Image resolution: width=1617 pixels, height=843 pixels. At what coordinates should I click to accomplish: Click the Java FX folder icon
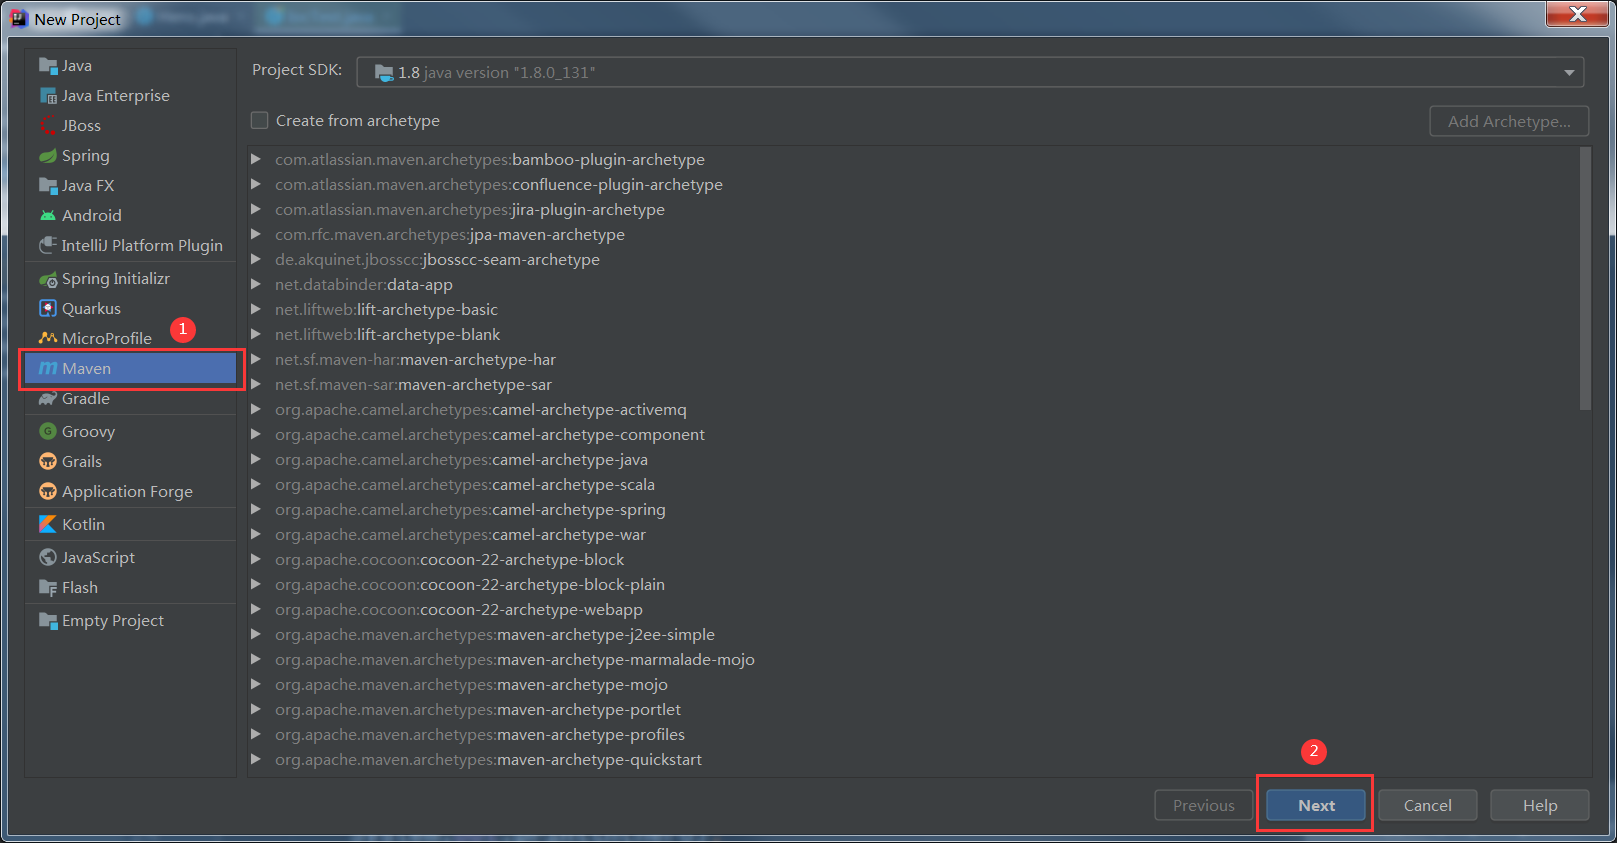tap(48, 186)
